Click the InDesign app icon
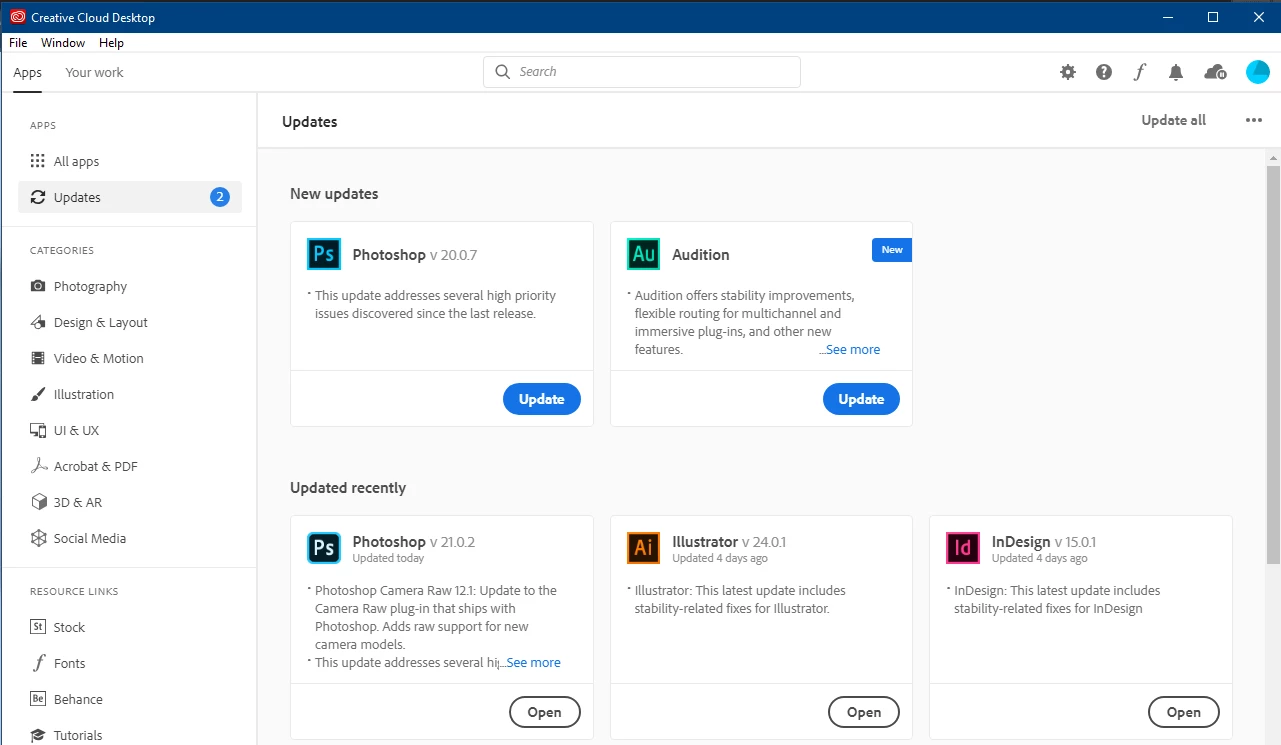 pyautogui.click(x=963, y=548)
